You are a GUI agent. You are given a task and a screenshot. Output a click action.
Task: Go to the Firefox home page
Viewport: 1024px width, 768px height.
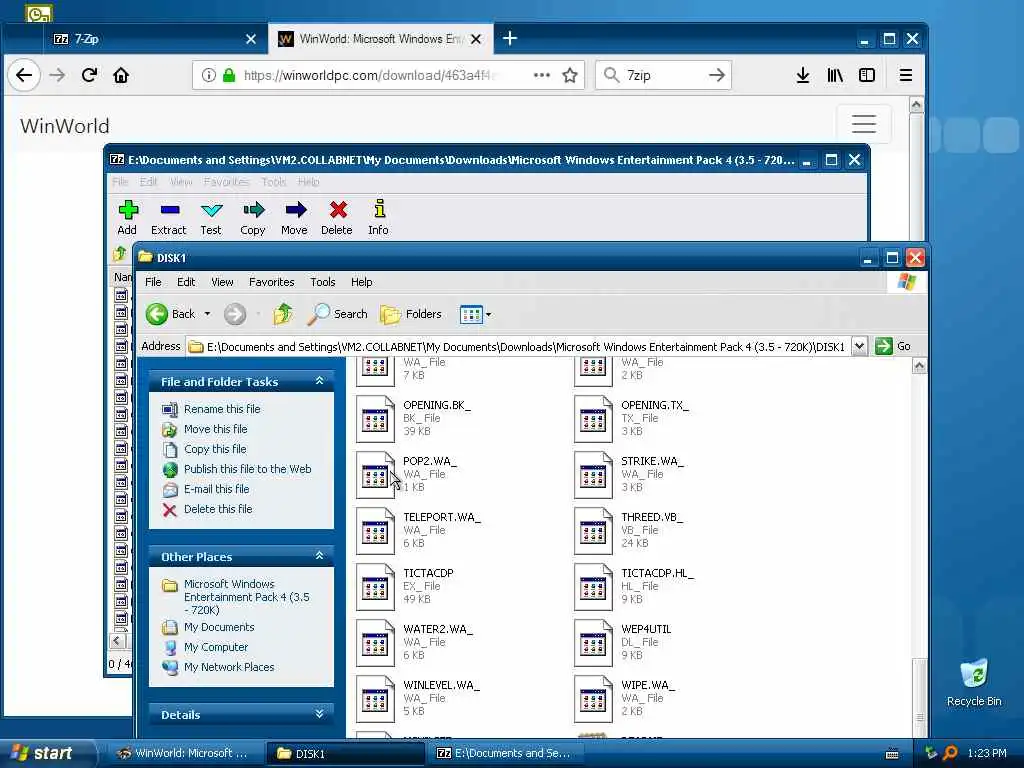click(121, 75)
